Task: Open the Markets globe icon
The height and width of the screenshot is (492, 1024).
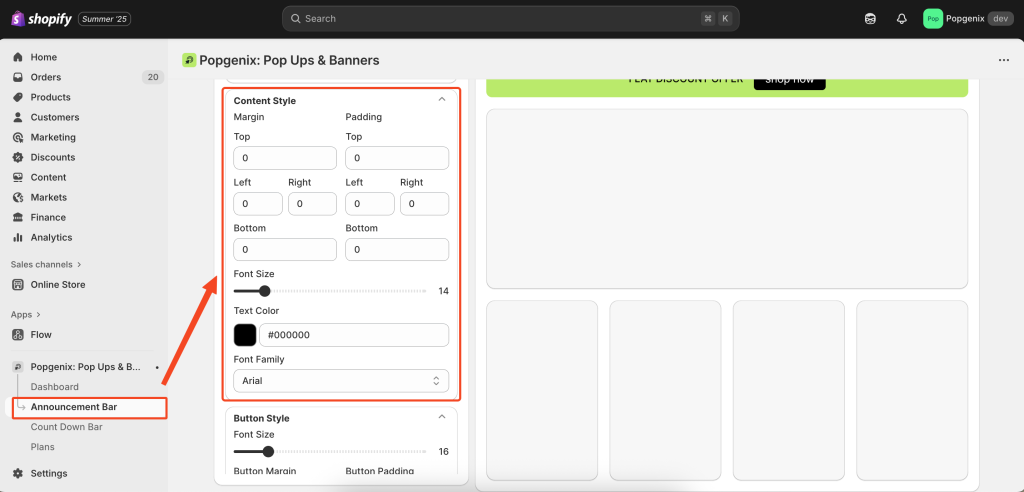Action: 18,197
